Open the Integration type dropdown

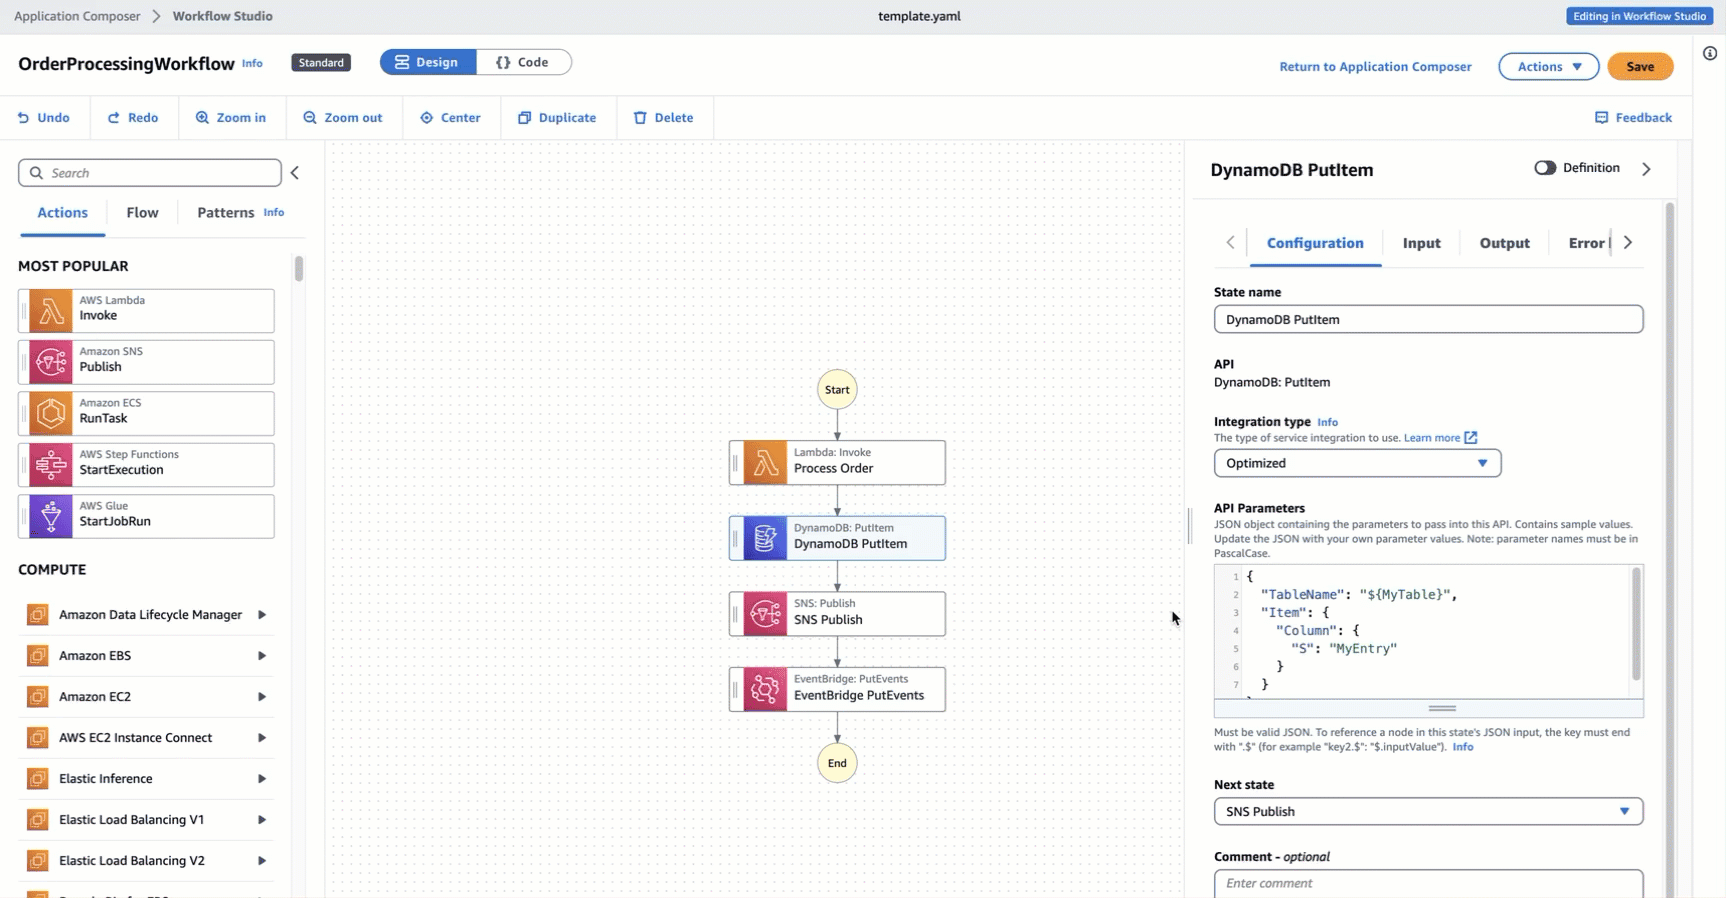pos(1357,463)
